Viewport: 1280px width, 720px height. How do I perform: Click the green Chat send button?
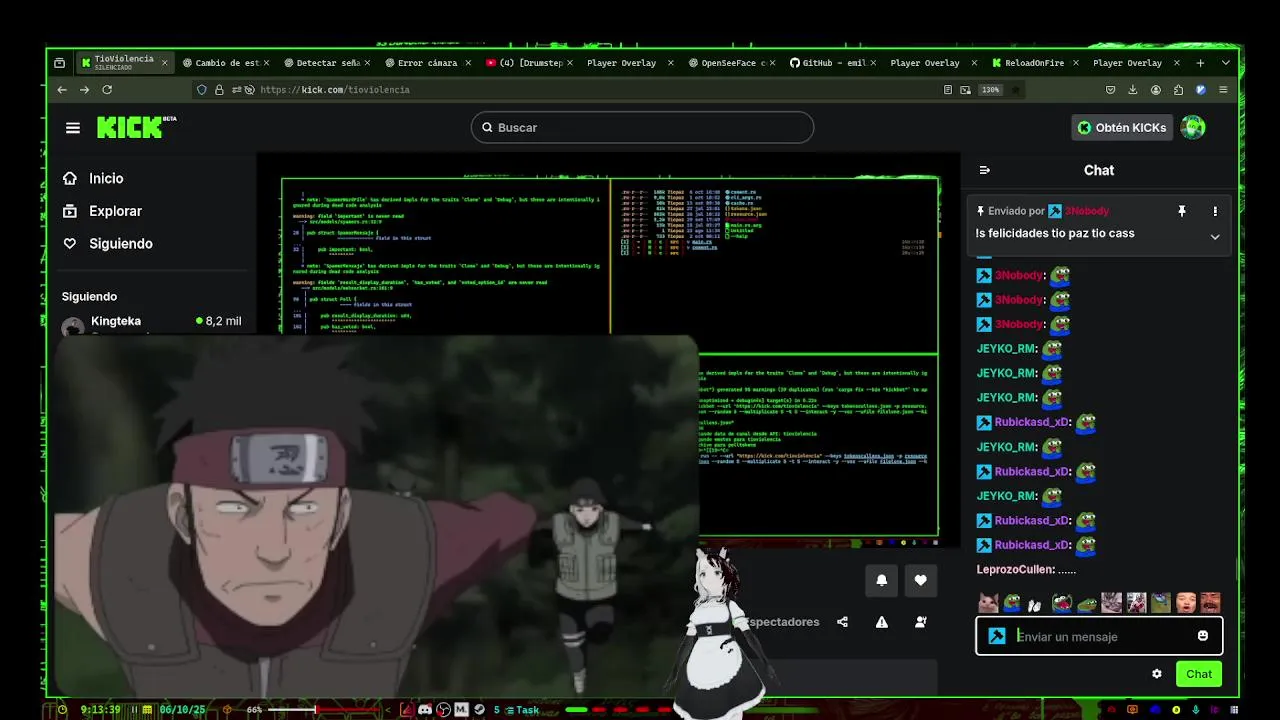click(x=1199, y=674)
